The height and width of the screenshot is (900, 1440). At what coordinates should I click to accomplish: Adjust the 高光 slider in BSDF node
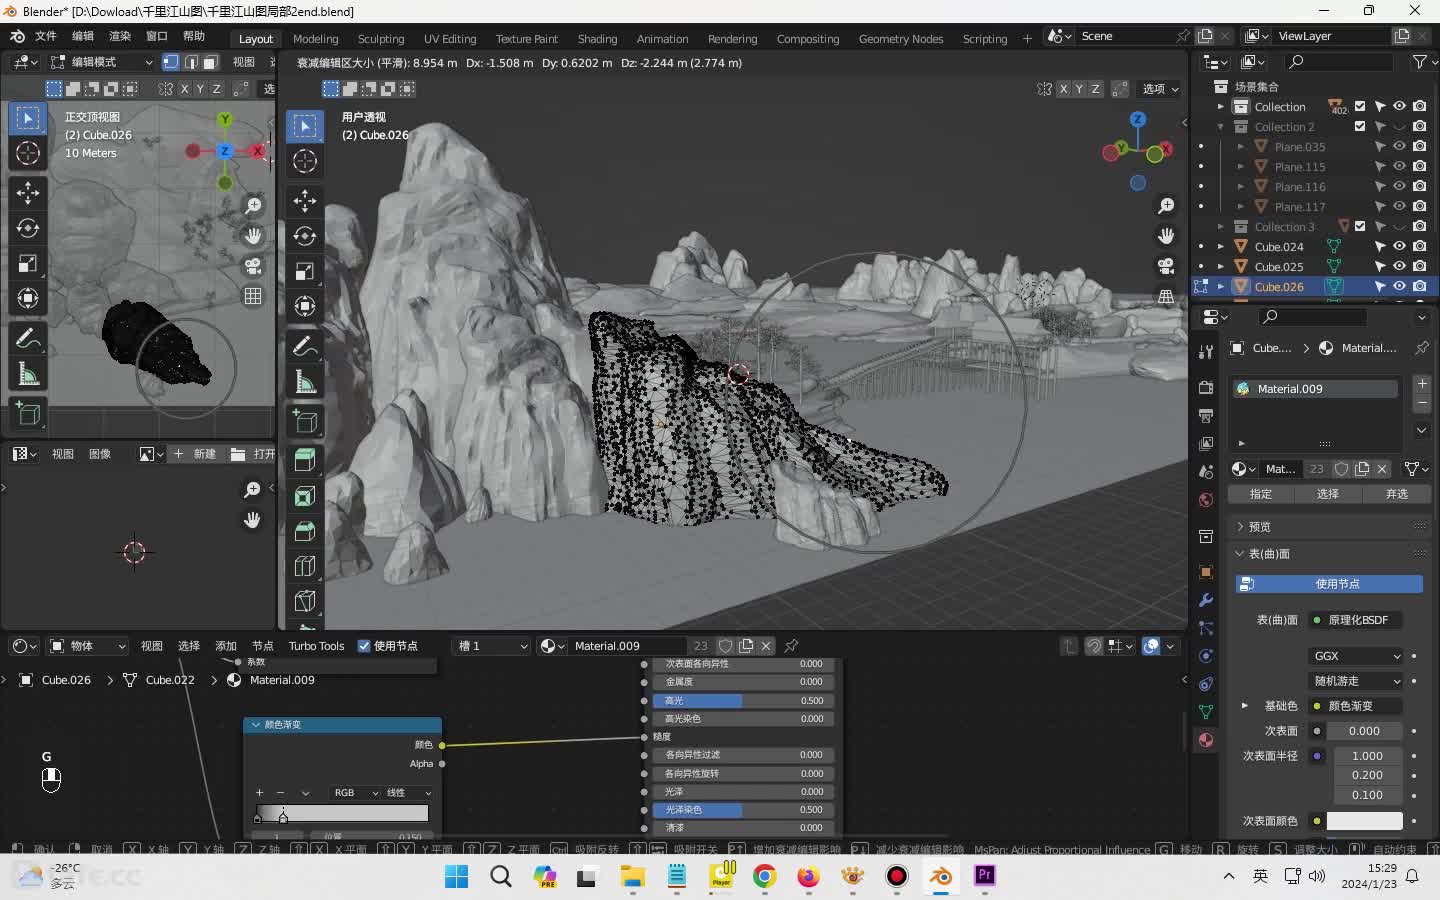tap(743, 701)
